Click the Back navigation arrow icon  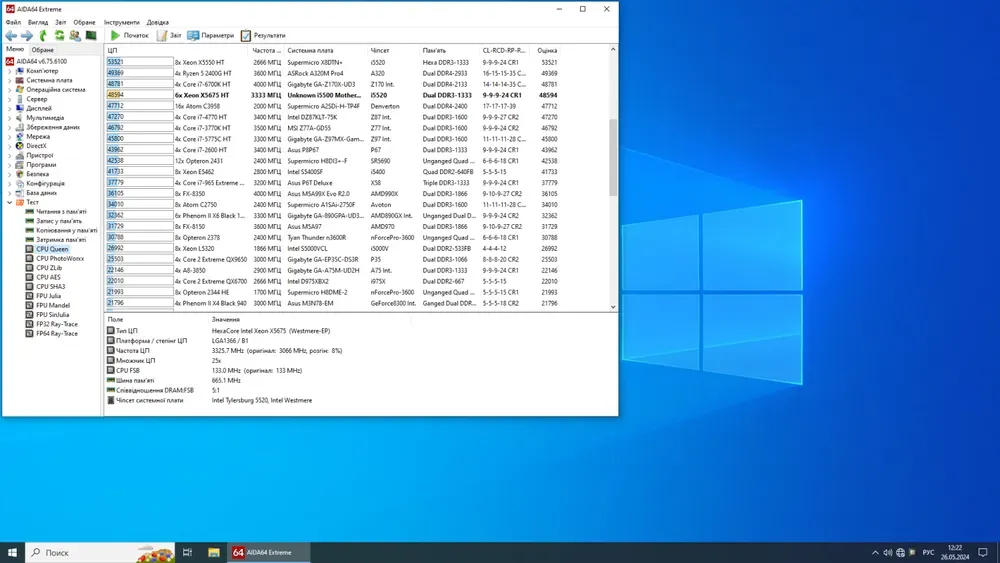[x=11, y=36]
